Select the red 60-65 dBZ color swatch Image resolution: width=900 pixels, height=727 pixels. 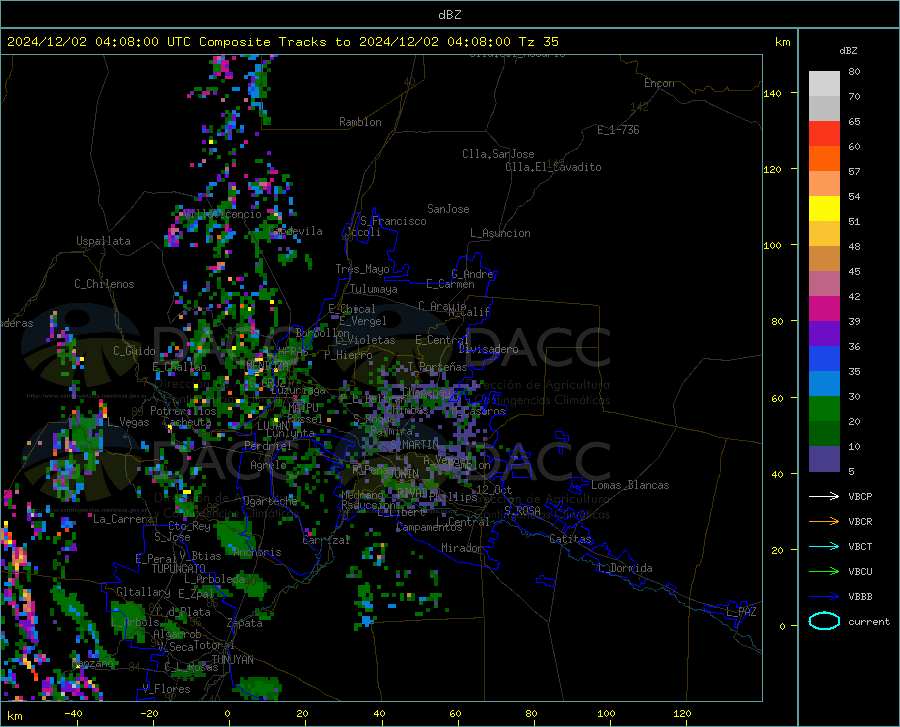point(824,134)
